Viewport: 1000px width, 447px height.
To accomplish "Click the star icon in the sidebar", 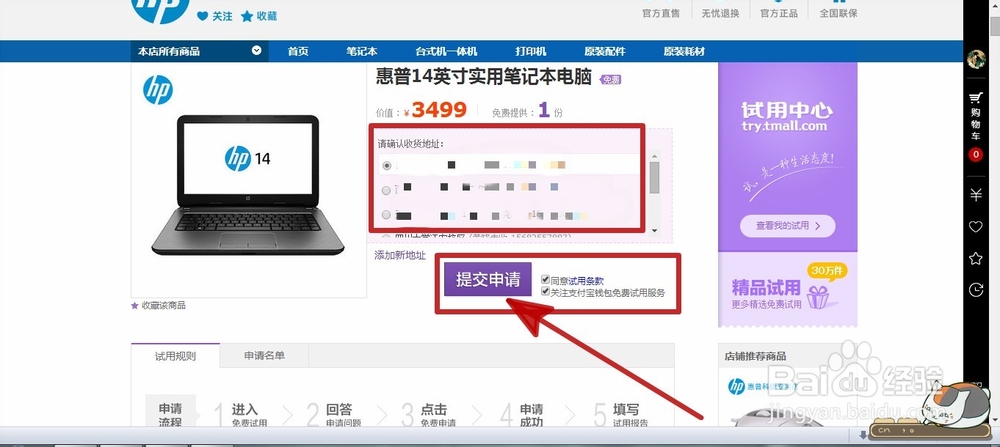I will 976,258.
